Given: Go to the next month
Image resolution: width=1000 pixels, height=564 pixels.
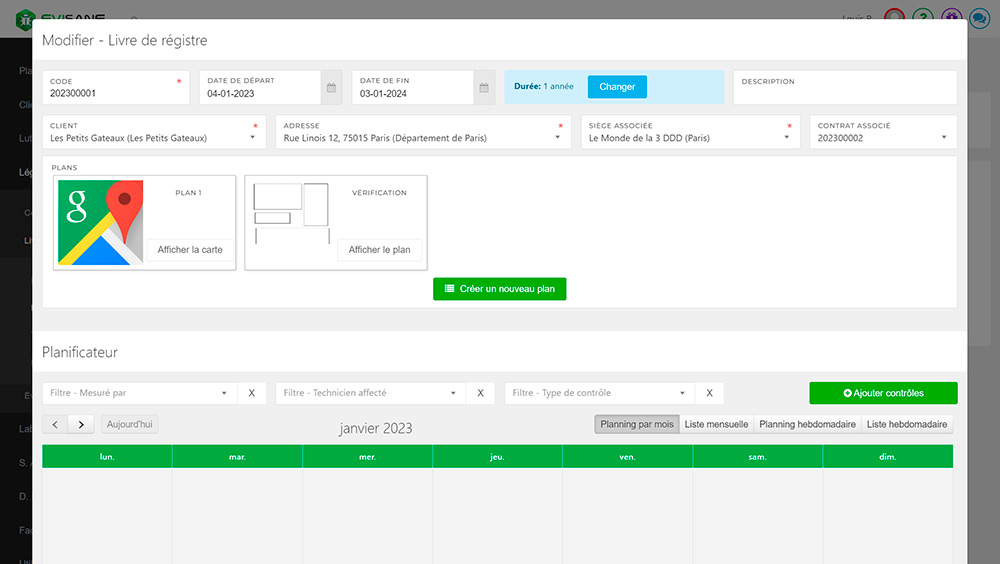Looking at the screenshot, I should coord(82,424).
